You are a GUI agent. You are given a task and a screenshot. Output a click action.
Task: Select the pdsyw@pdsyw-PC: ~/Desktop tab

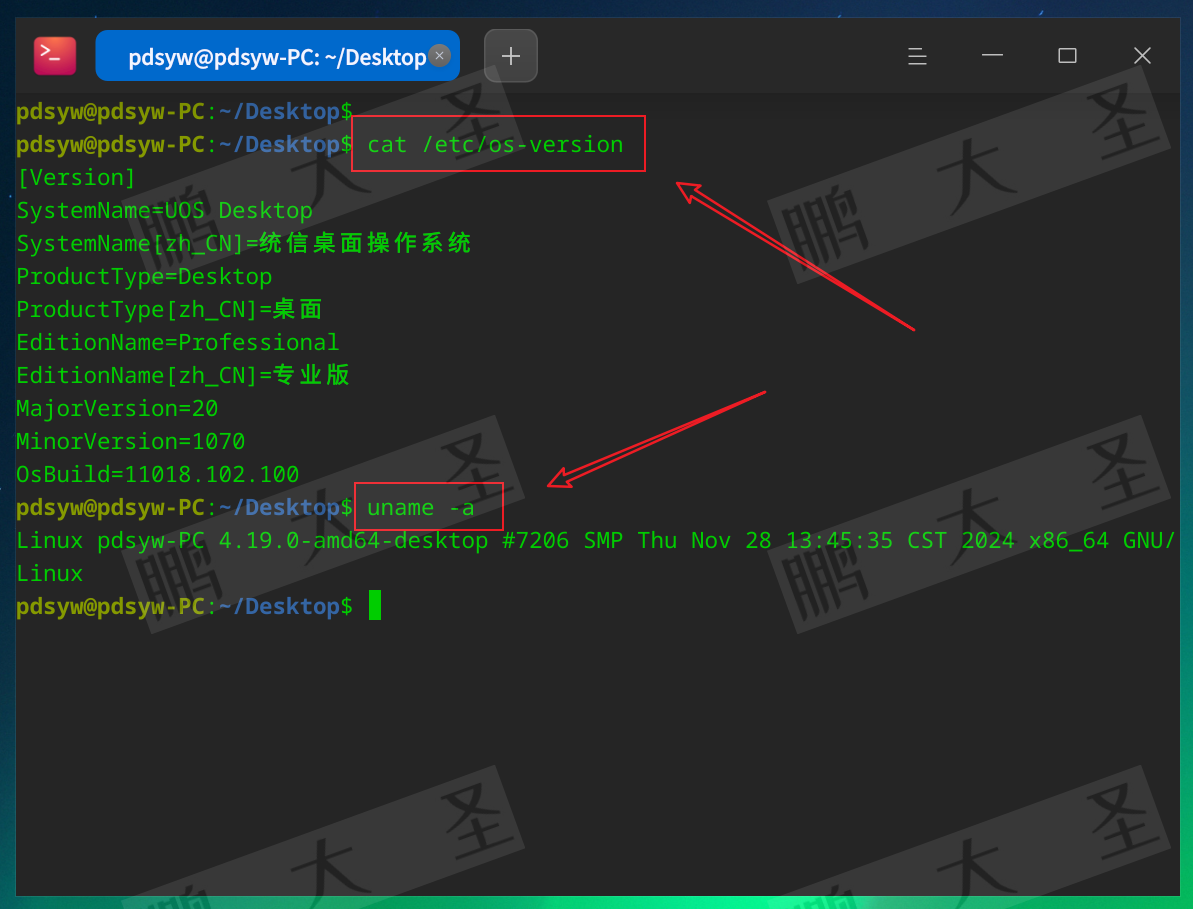tap(277, 56)
